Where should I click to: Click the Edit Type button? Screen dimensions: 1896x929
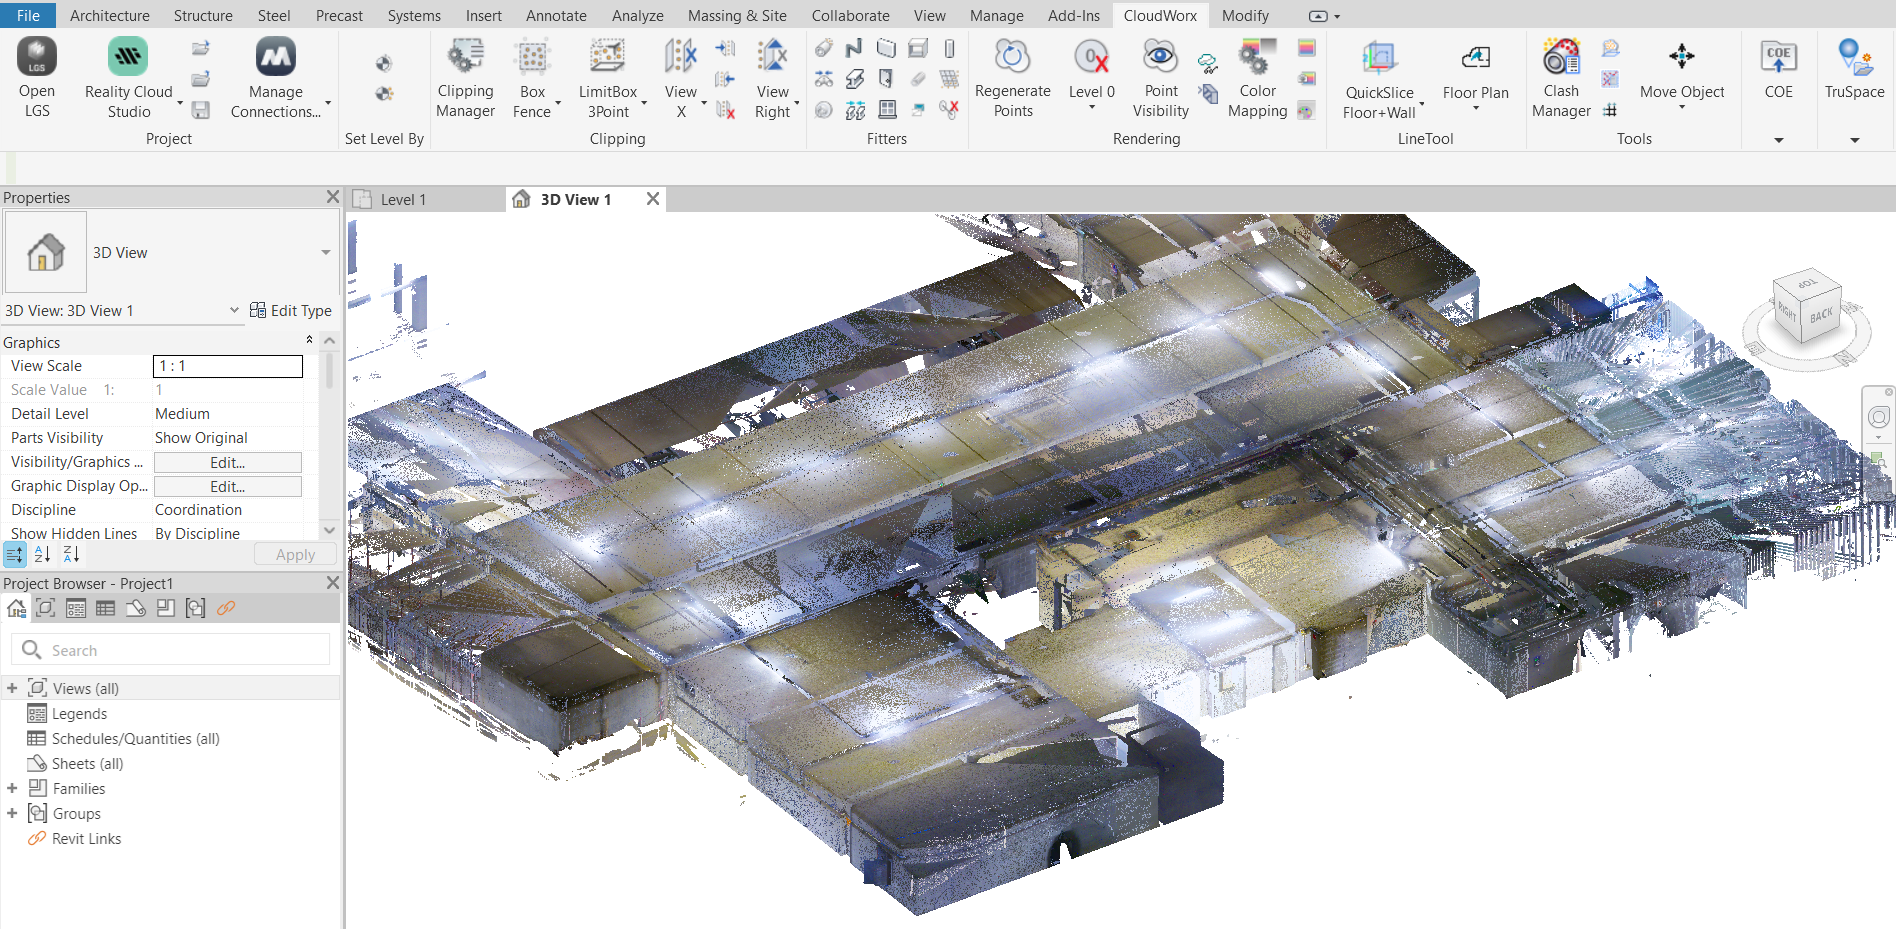291,310
